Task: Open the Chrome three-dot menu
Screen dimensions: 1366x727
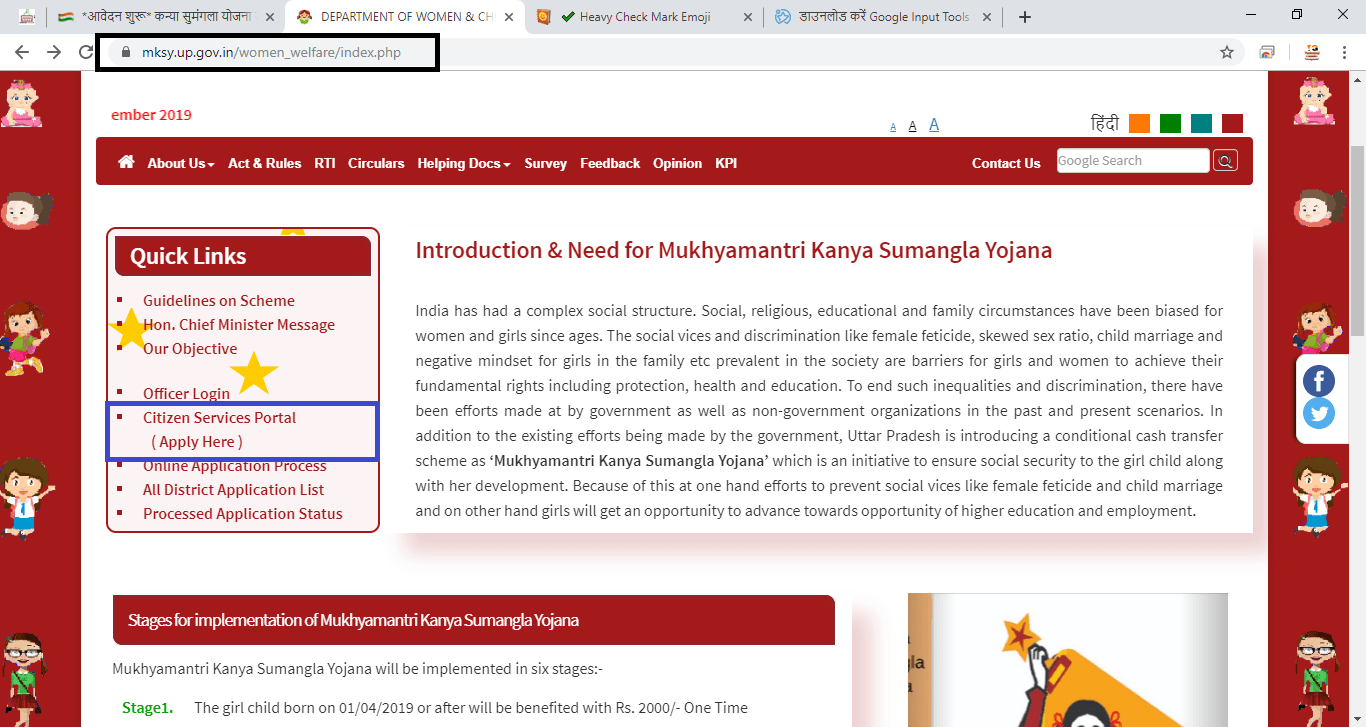Action: click(x=1345, y=52)
